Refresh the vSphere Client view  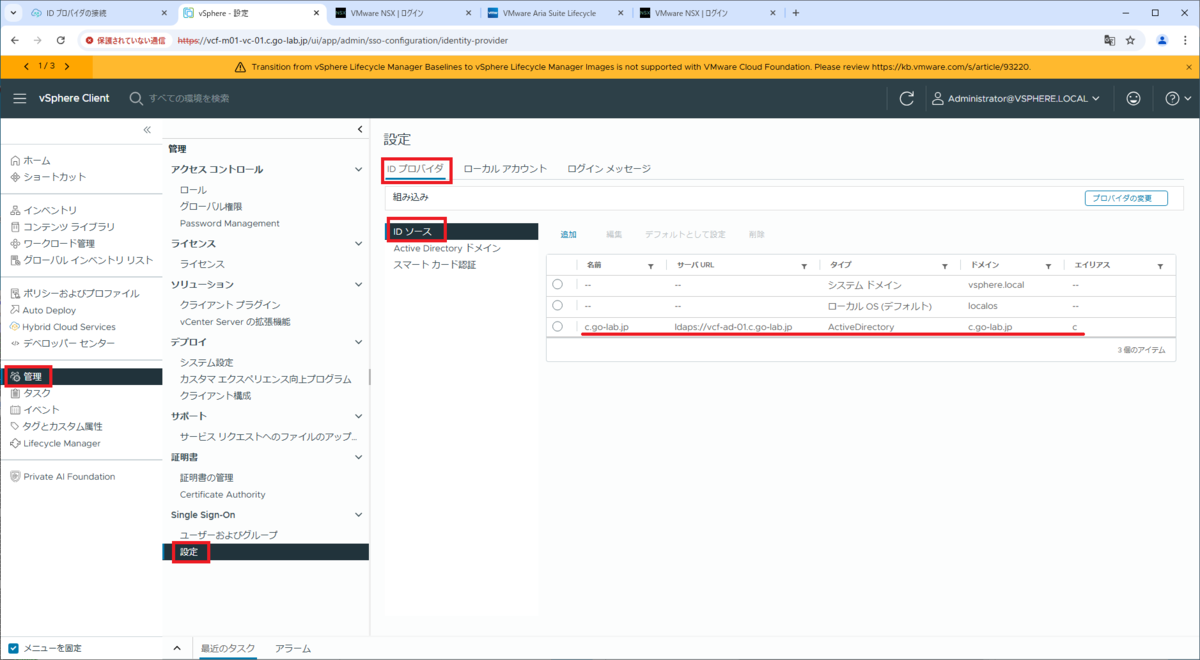[907, 98]
